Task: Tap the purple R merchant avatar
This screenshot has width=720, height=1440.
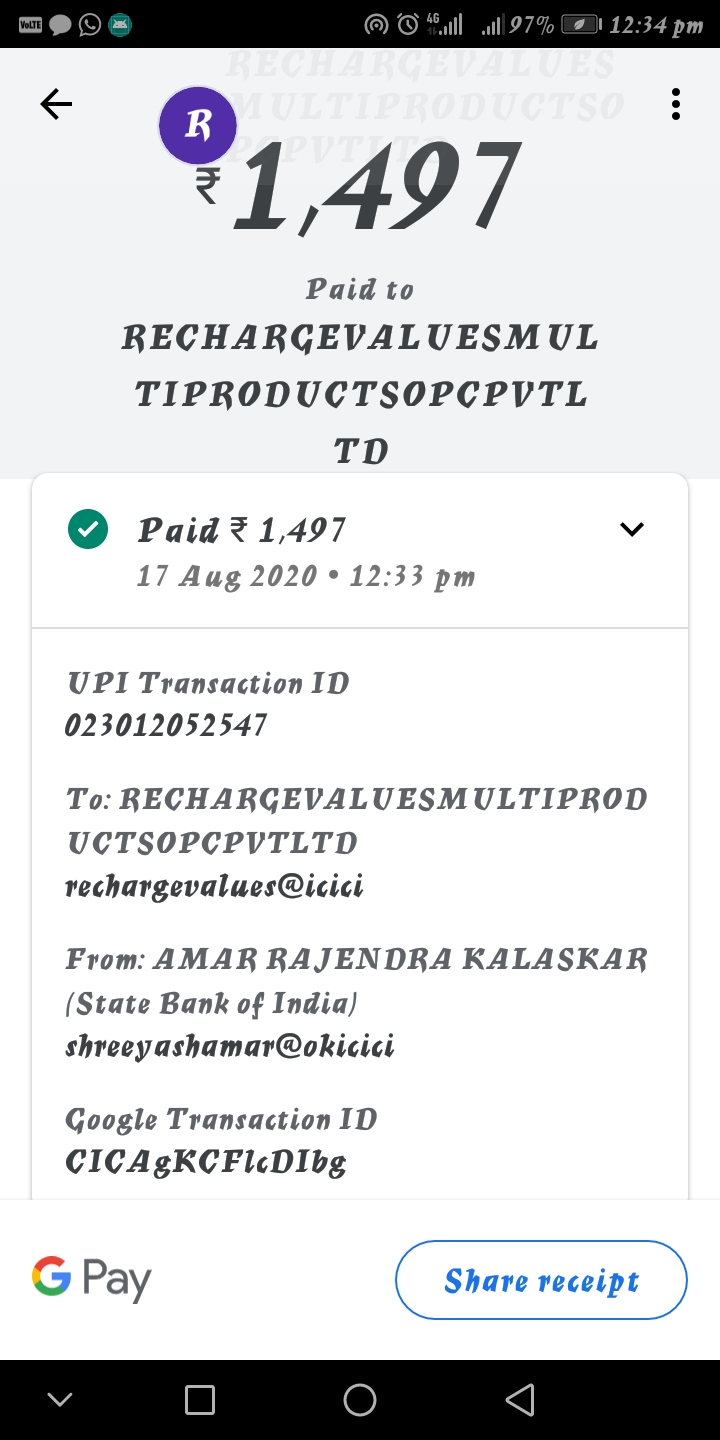Action: click(x=198, y=126)
